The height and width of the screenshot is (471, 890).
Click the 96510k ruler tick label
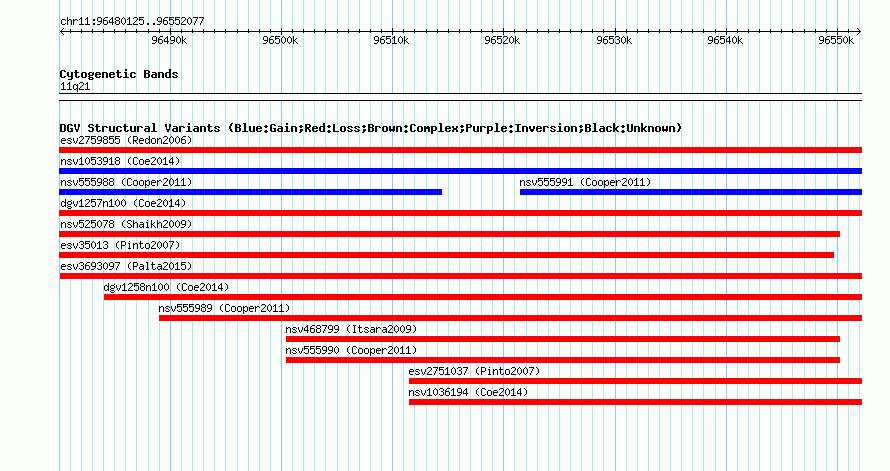391,40
